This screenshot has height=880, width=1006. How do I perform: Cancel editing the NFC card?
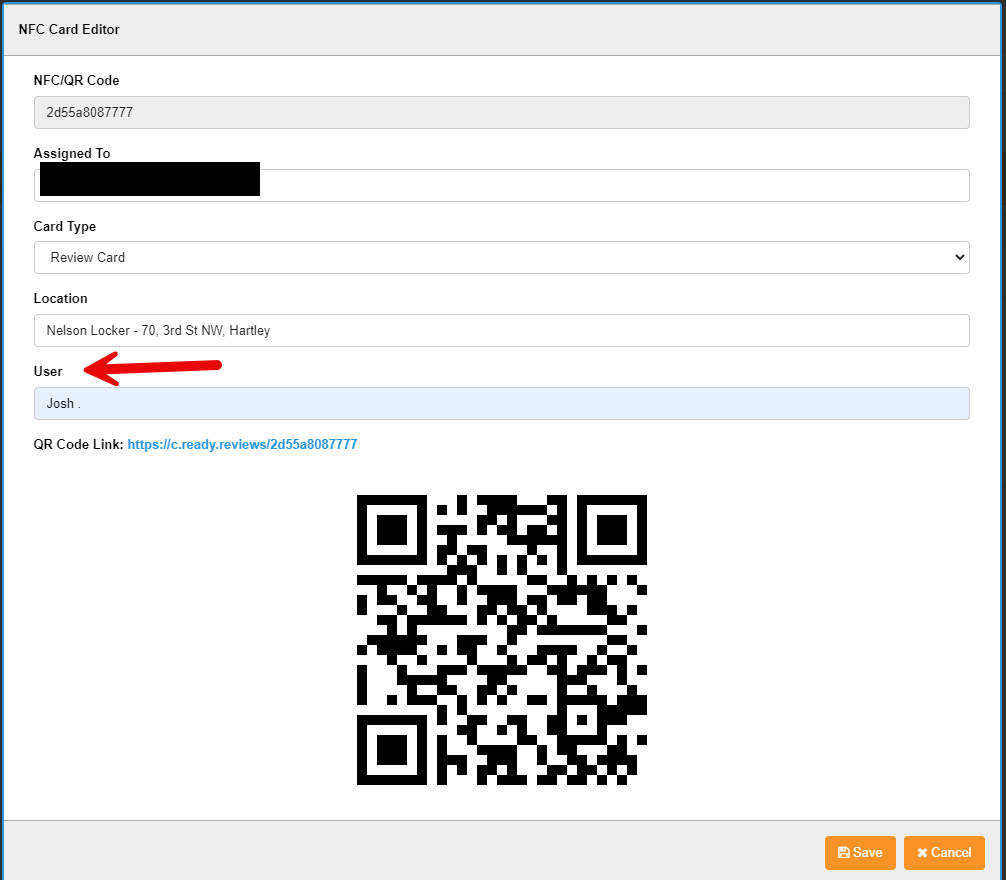pos(944,853)
